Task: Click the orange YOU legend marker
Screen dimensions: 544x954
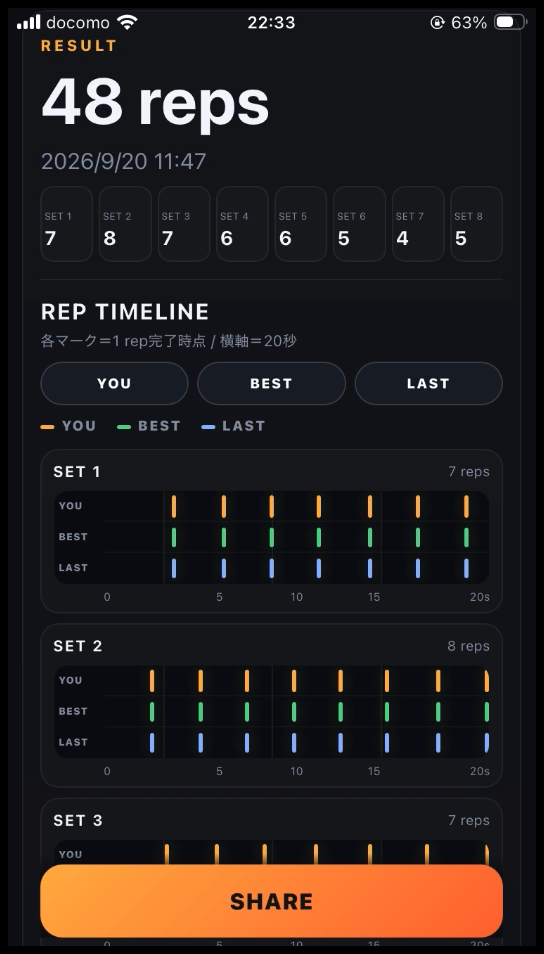Action: (47, 427)
